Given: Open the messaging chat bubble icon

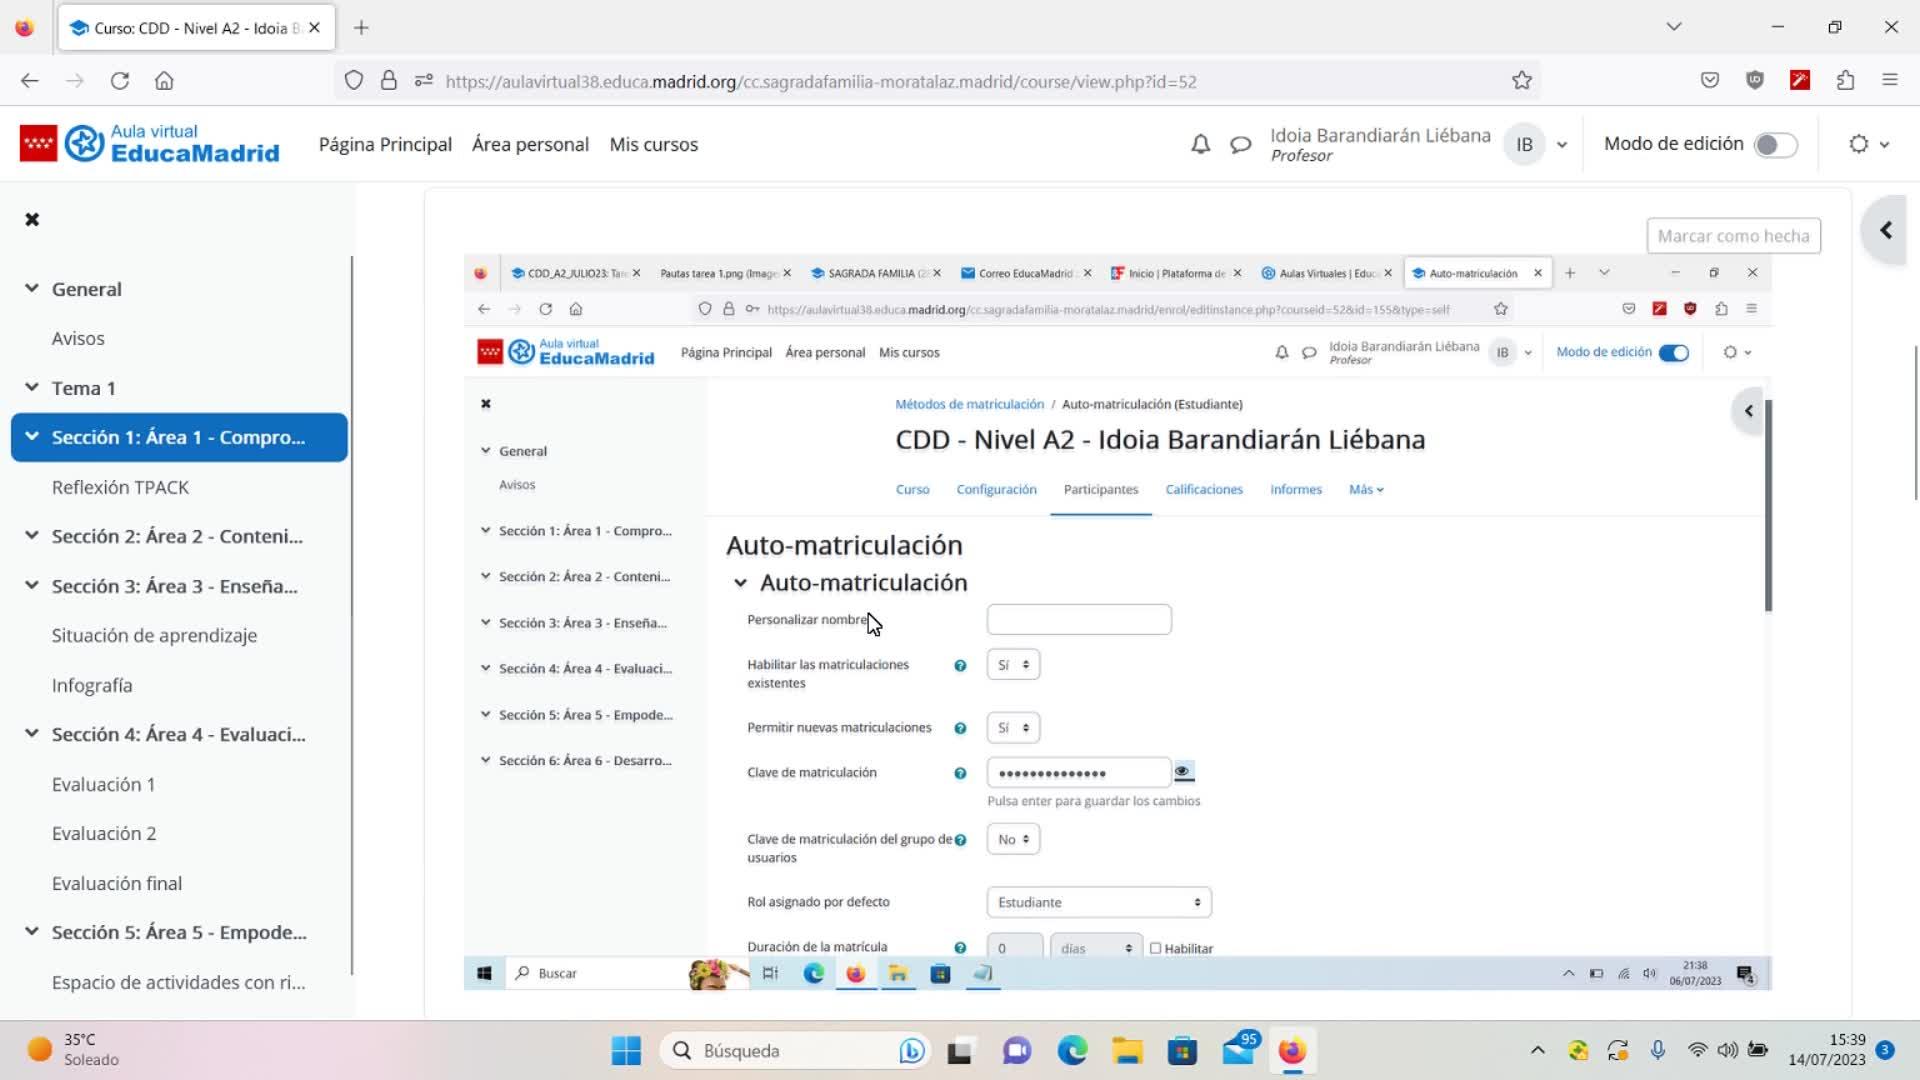Looking at the screenshot, I should (1240, 145).
